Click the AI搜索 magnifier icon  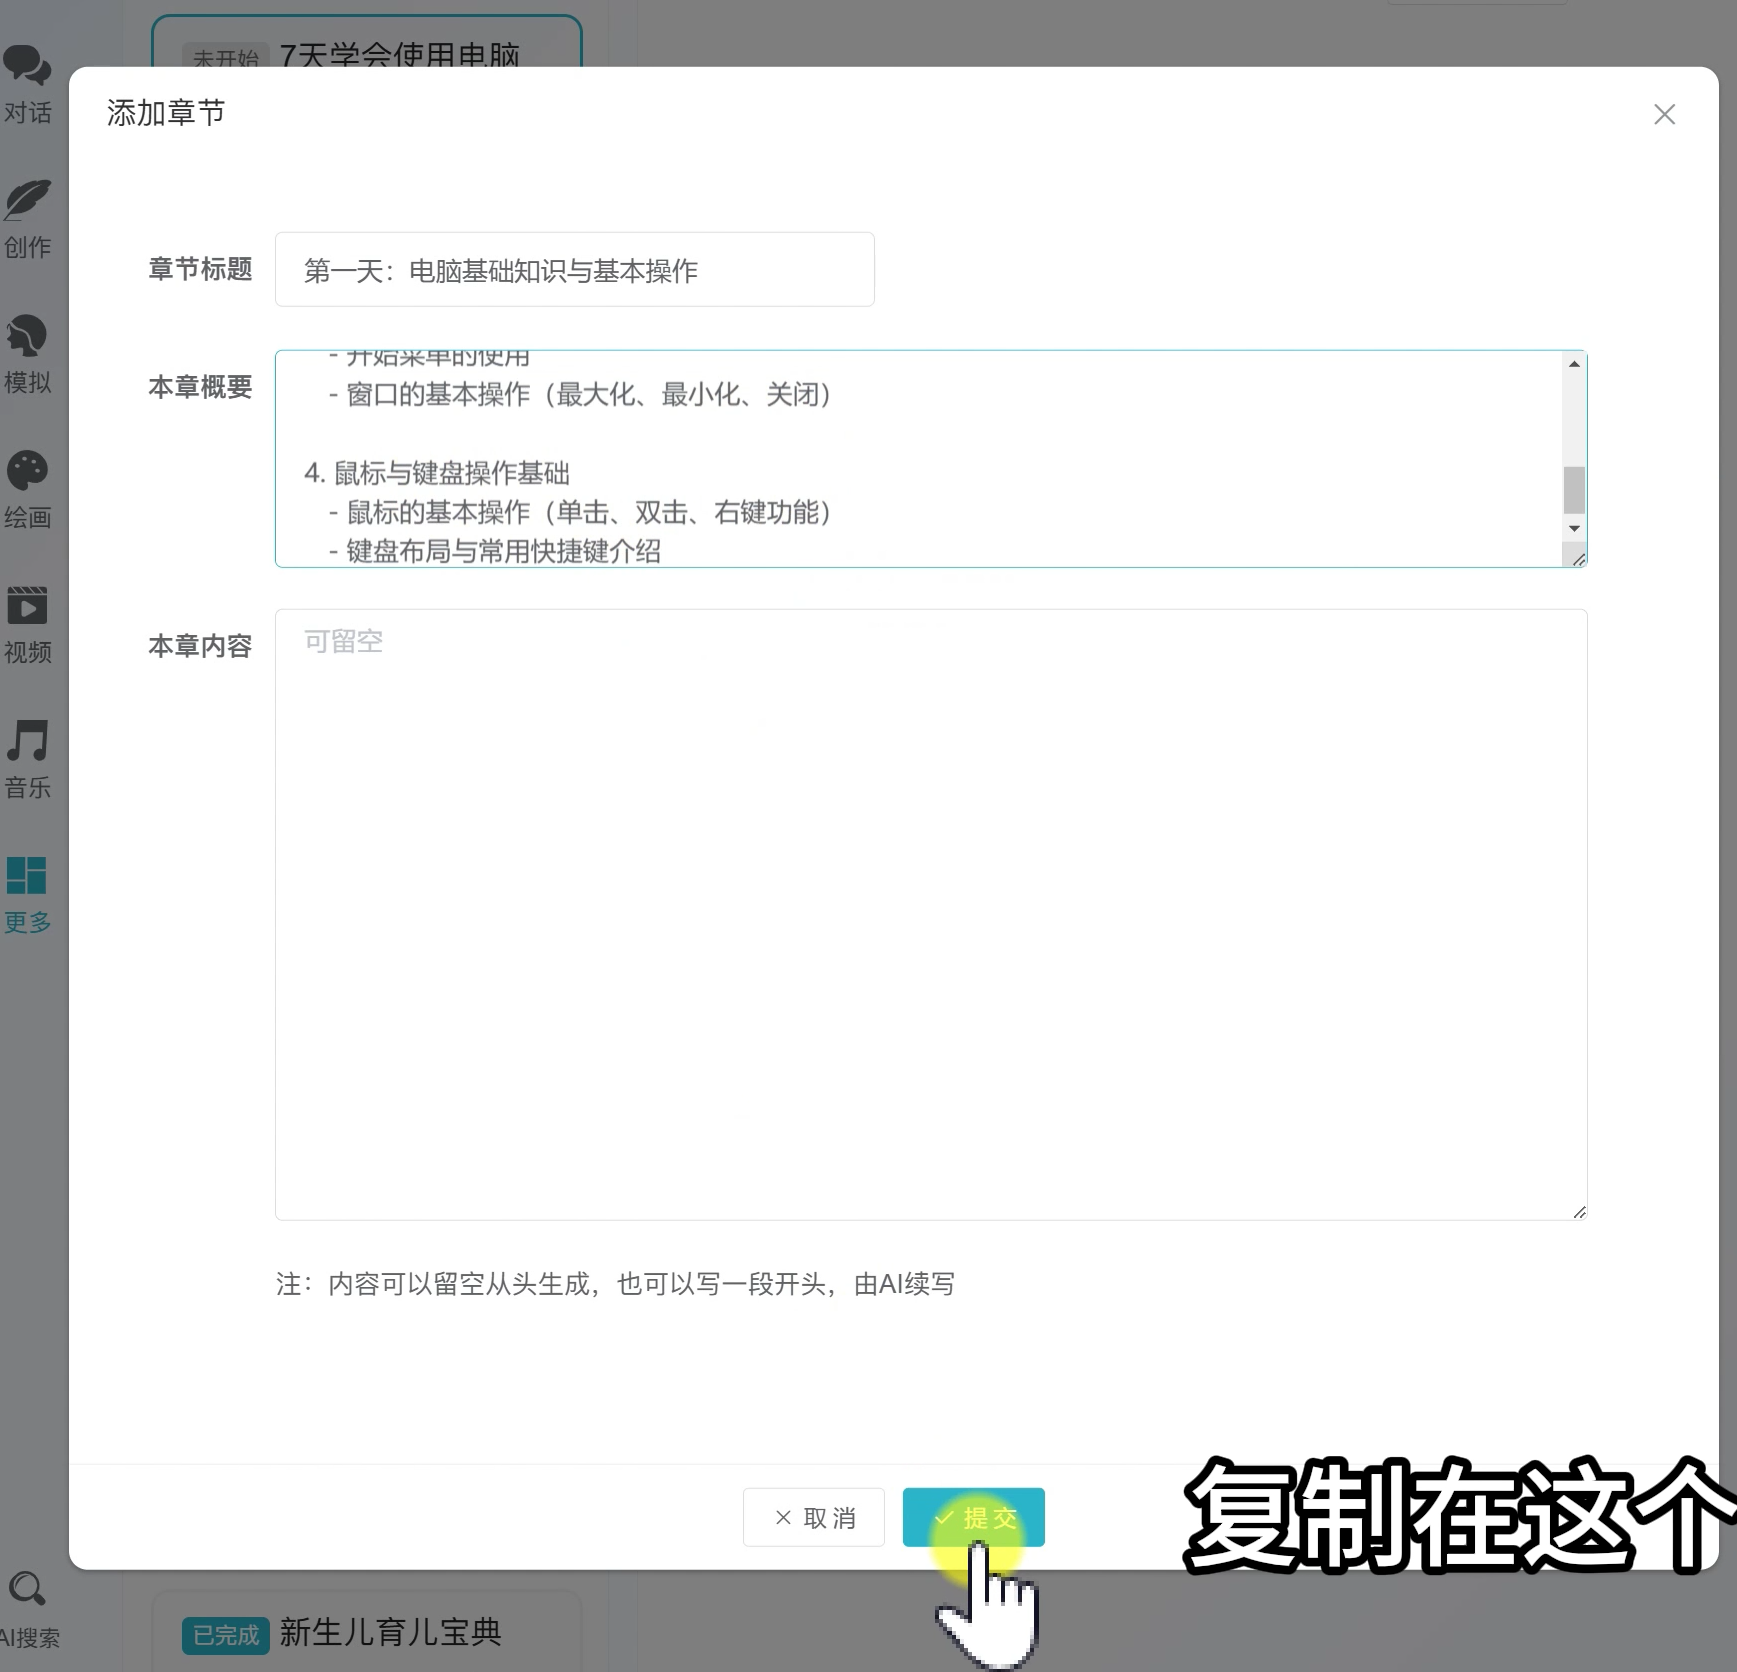[x=27, y=1589]
